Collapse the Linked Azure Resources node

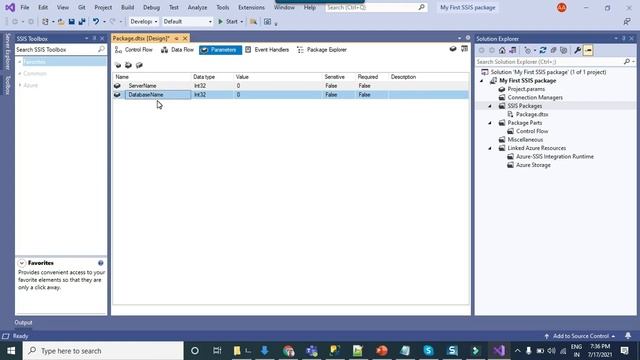click(x=490, y=148)
